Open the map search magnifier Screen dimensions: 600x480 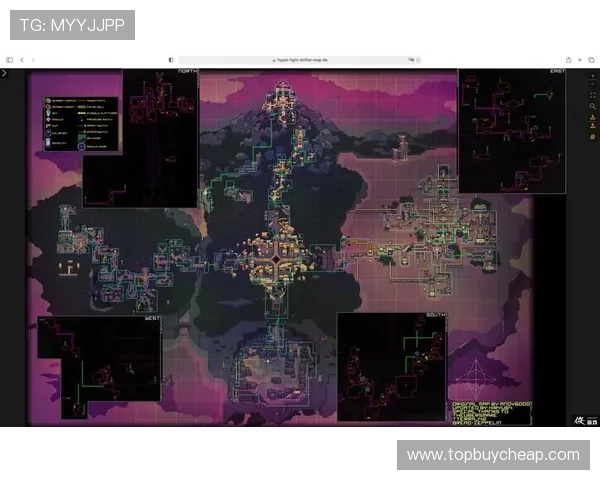[x=592, y=107]
